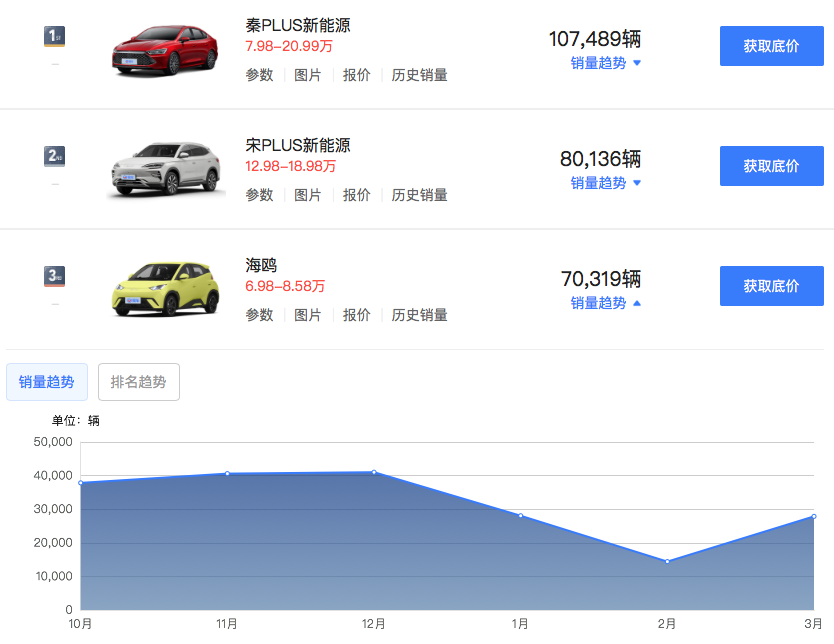Image resolution: width=834 pixels, height=644 pixels.
Task: Open the red 秦PLUS新能源 car image
Action: [165, 51]
